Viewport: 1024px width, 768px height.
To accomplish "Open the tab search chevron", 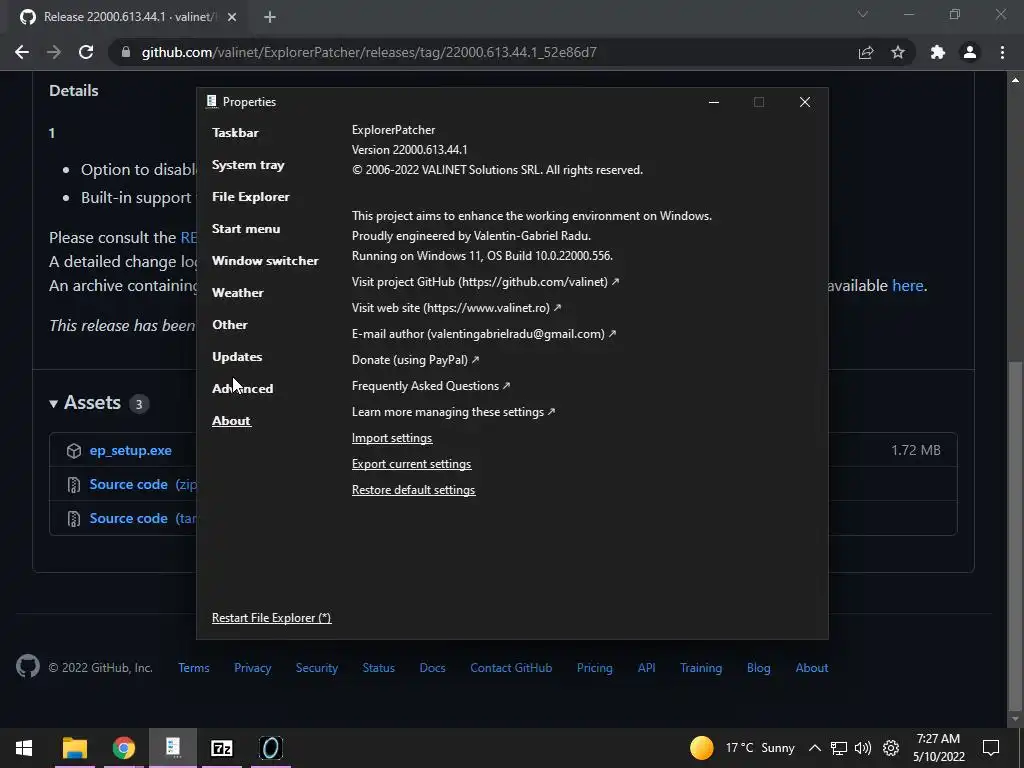I will tap(863, 14).
